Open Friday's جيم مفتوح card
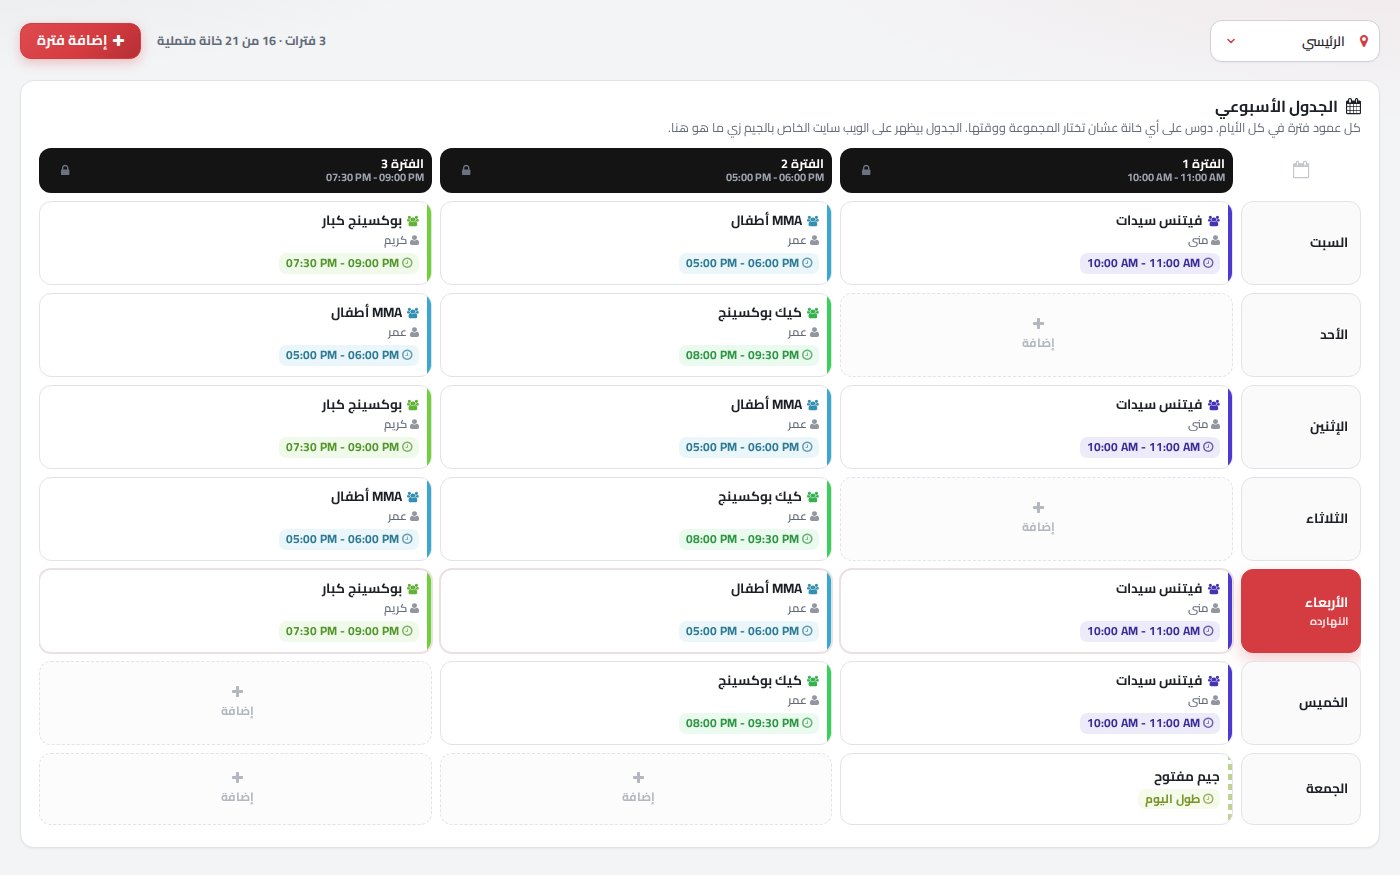 coord(1036,789)
